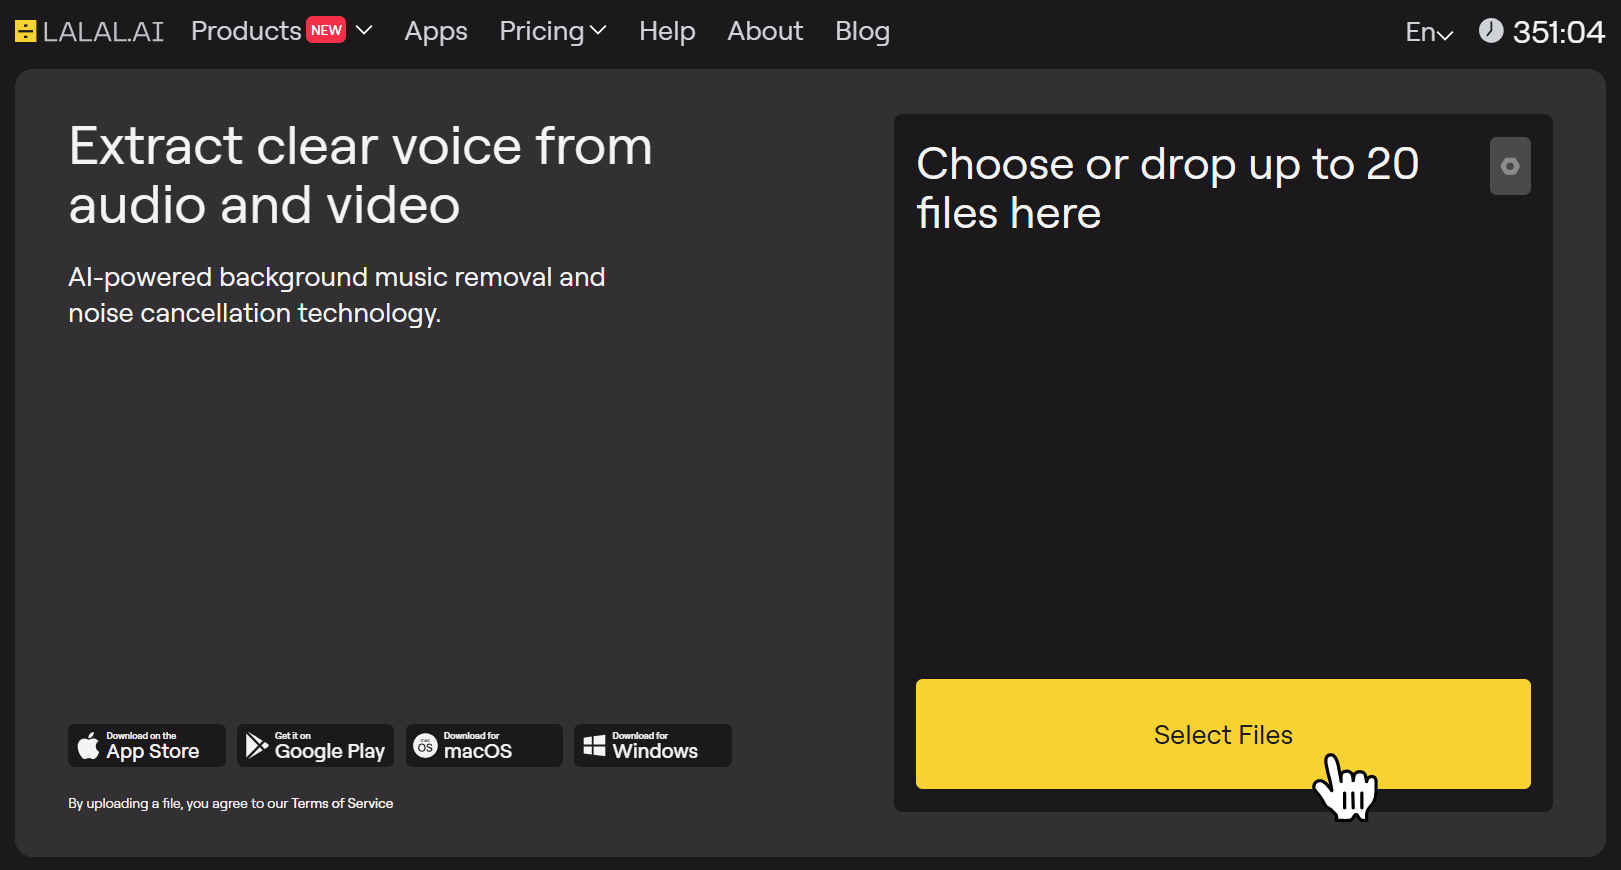The height and width of the screenshot is (870, 1621).
Task: Open the Help page from navigation
Action: (667, 32)
